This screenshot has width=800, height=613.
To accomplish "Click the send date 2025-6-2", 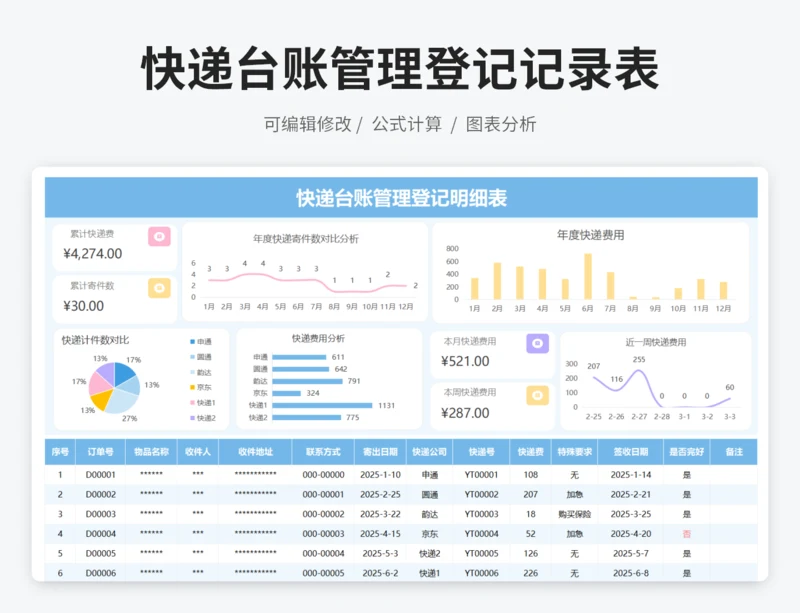I will pos(380,573).
